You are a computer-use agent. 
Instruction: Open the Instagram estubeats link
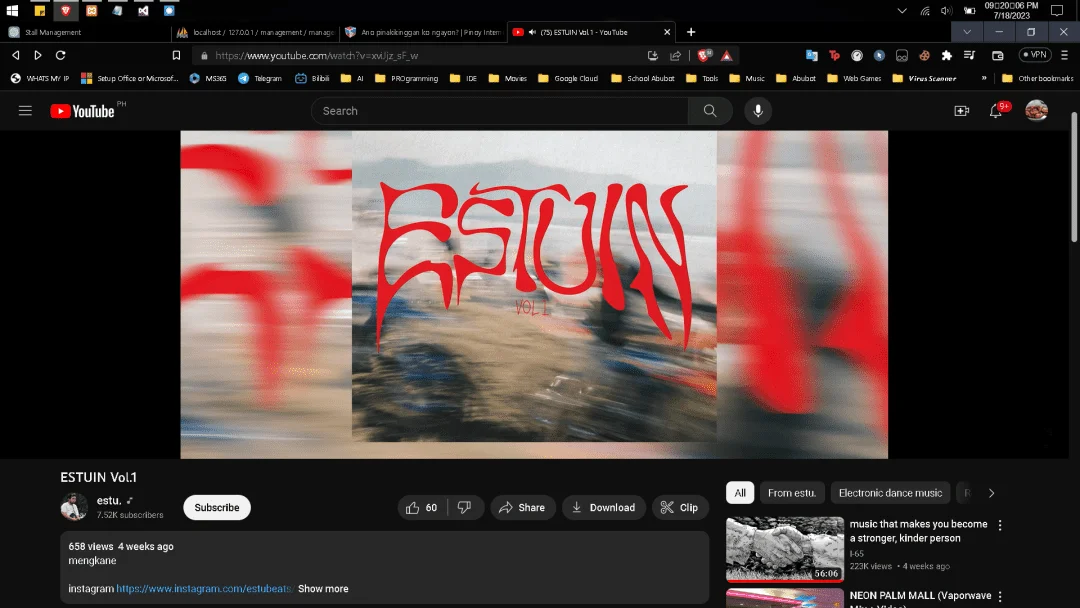(x=205, y=589)
